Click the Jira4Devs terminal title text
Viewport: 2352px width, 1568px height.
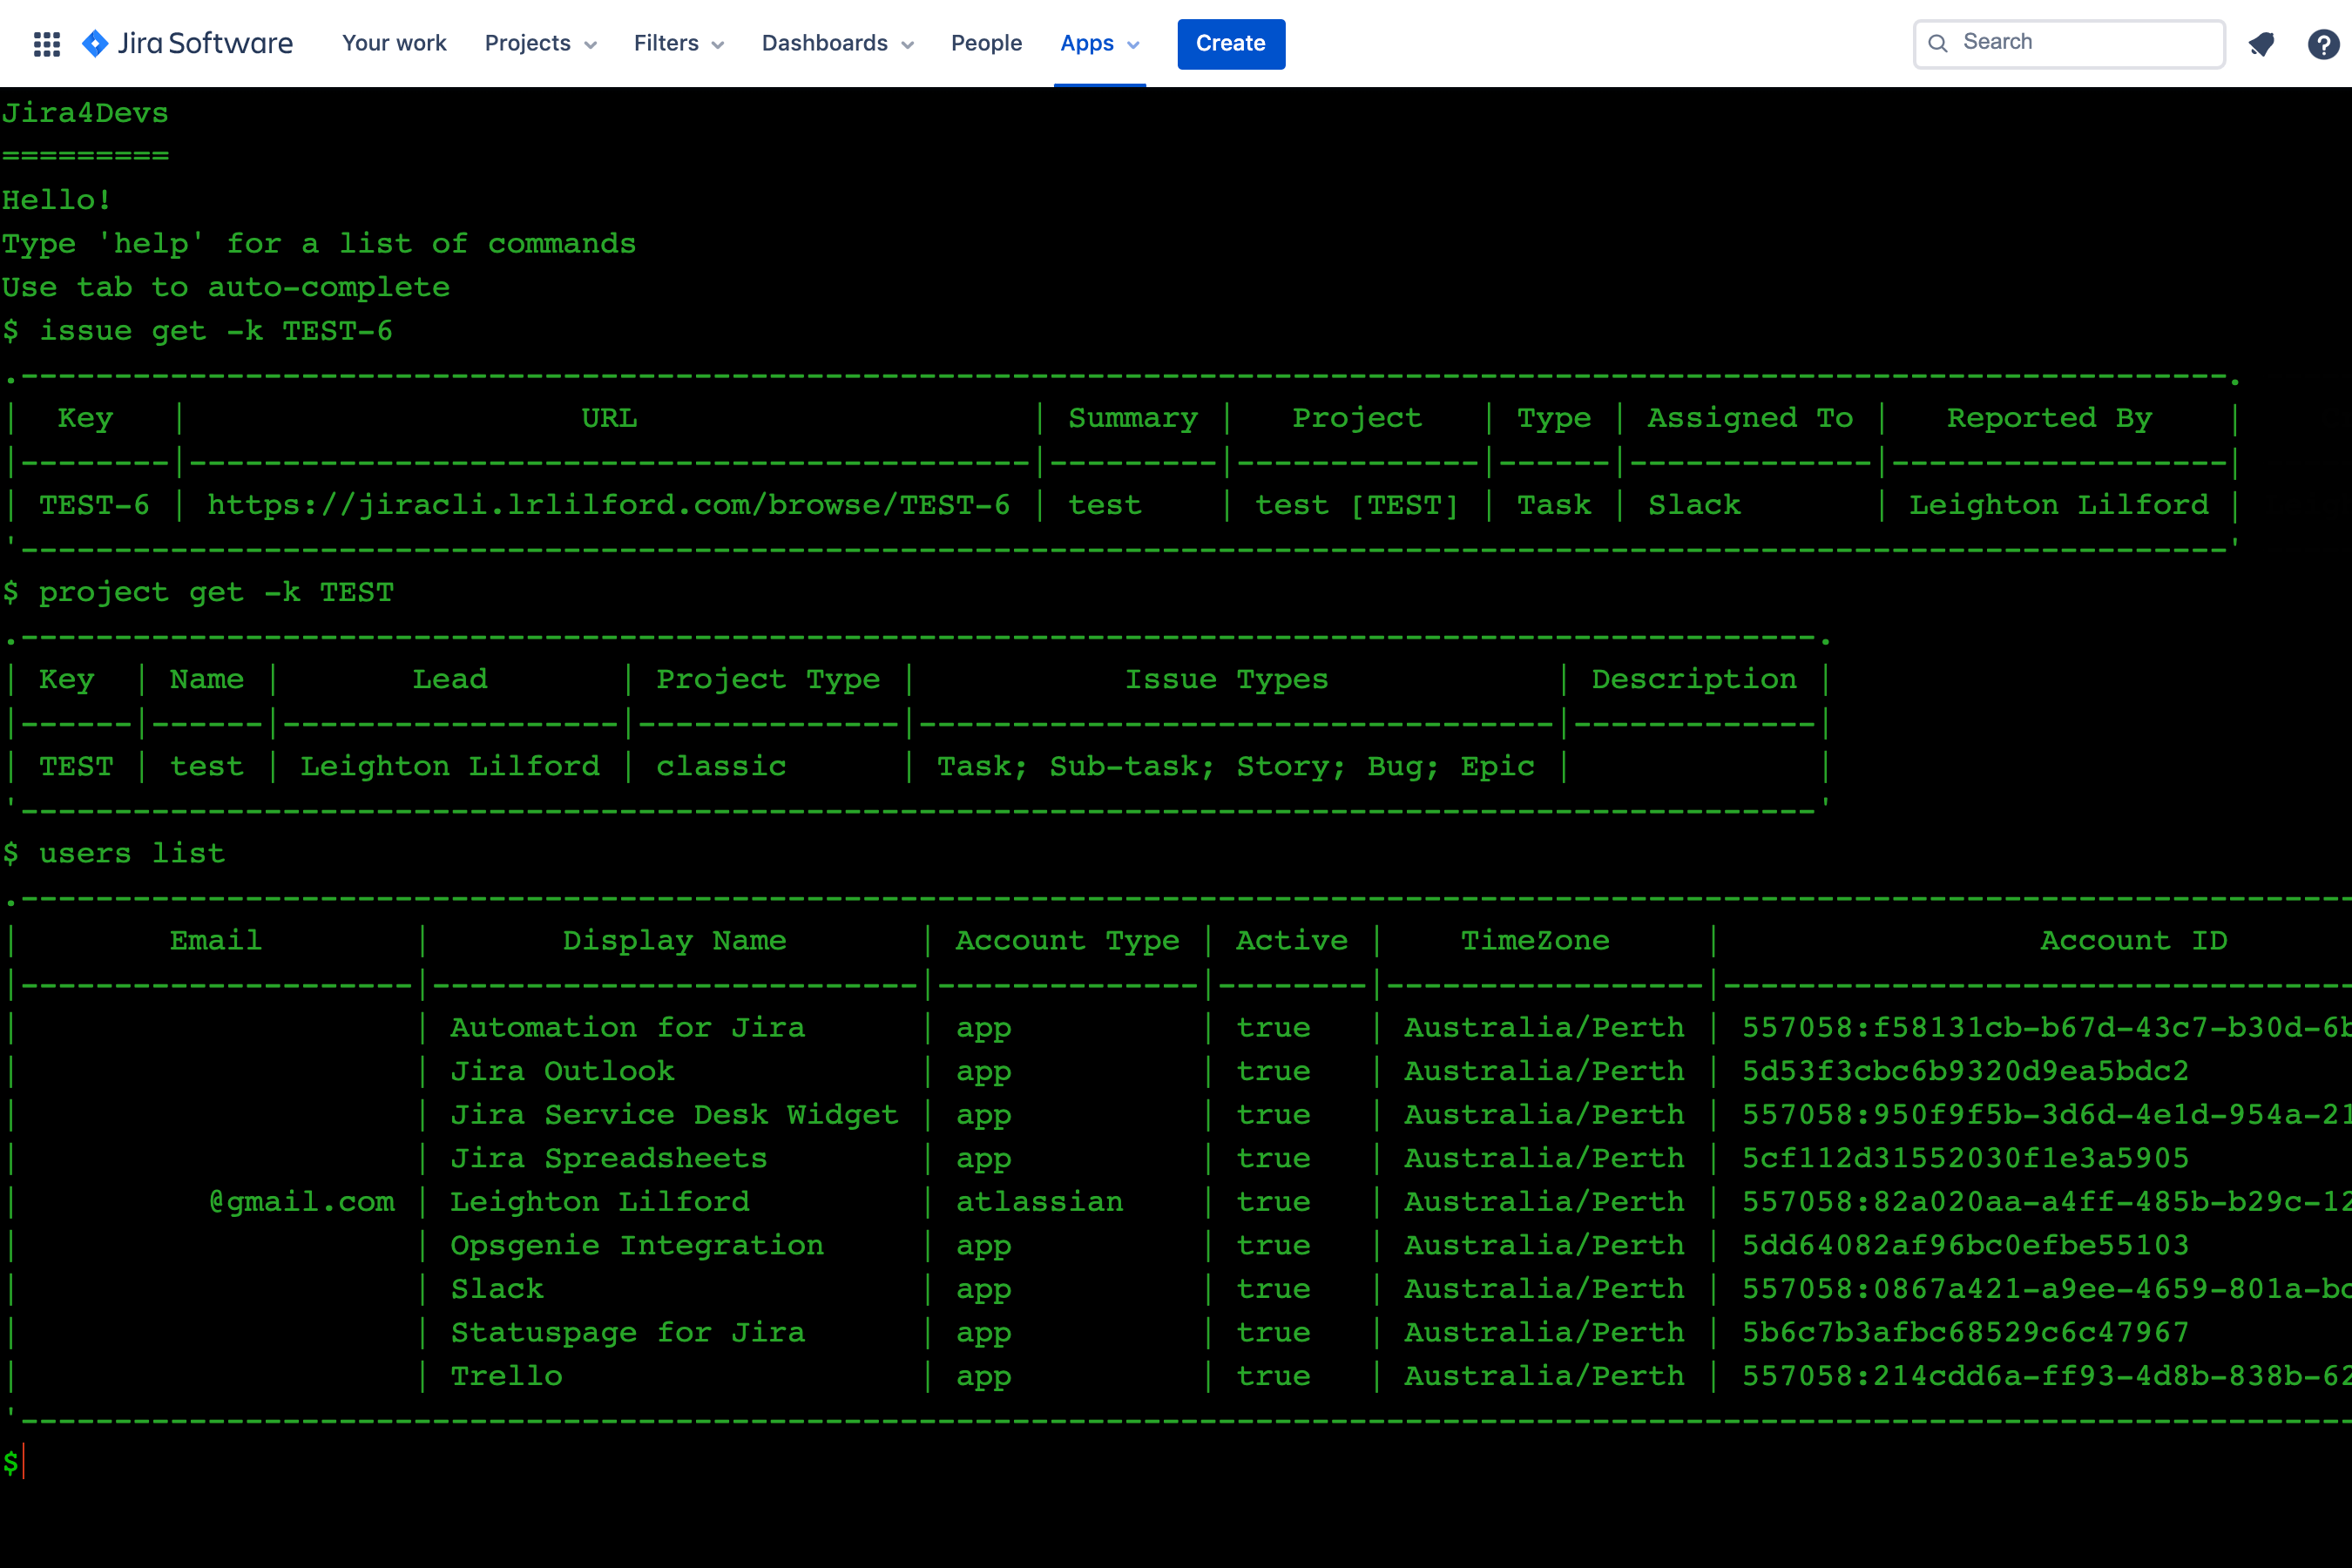[x=85, y=113]
